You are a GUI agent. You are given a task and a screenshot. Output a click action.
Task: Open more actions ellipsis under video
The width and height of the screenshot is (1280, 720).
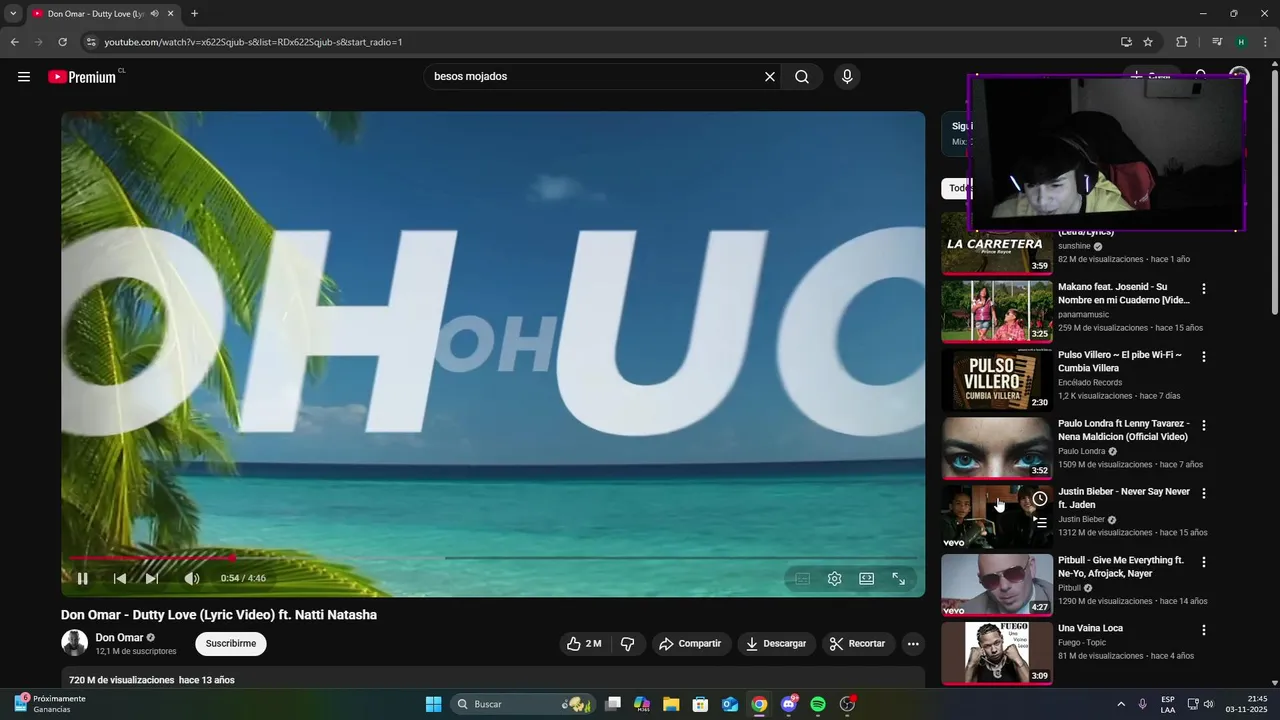click(x=913, y=644)
